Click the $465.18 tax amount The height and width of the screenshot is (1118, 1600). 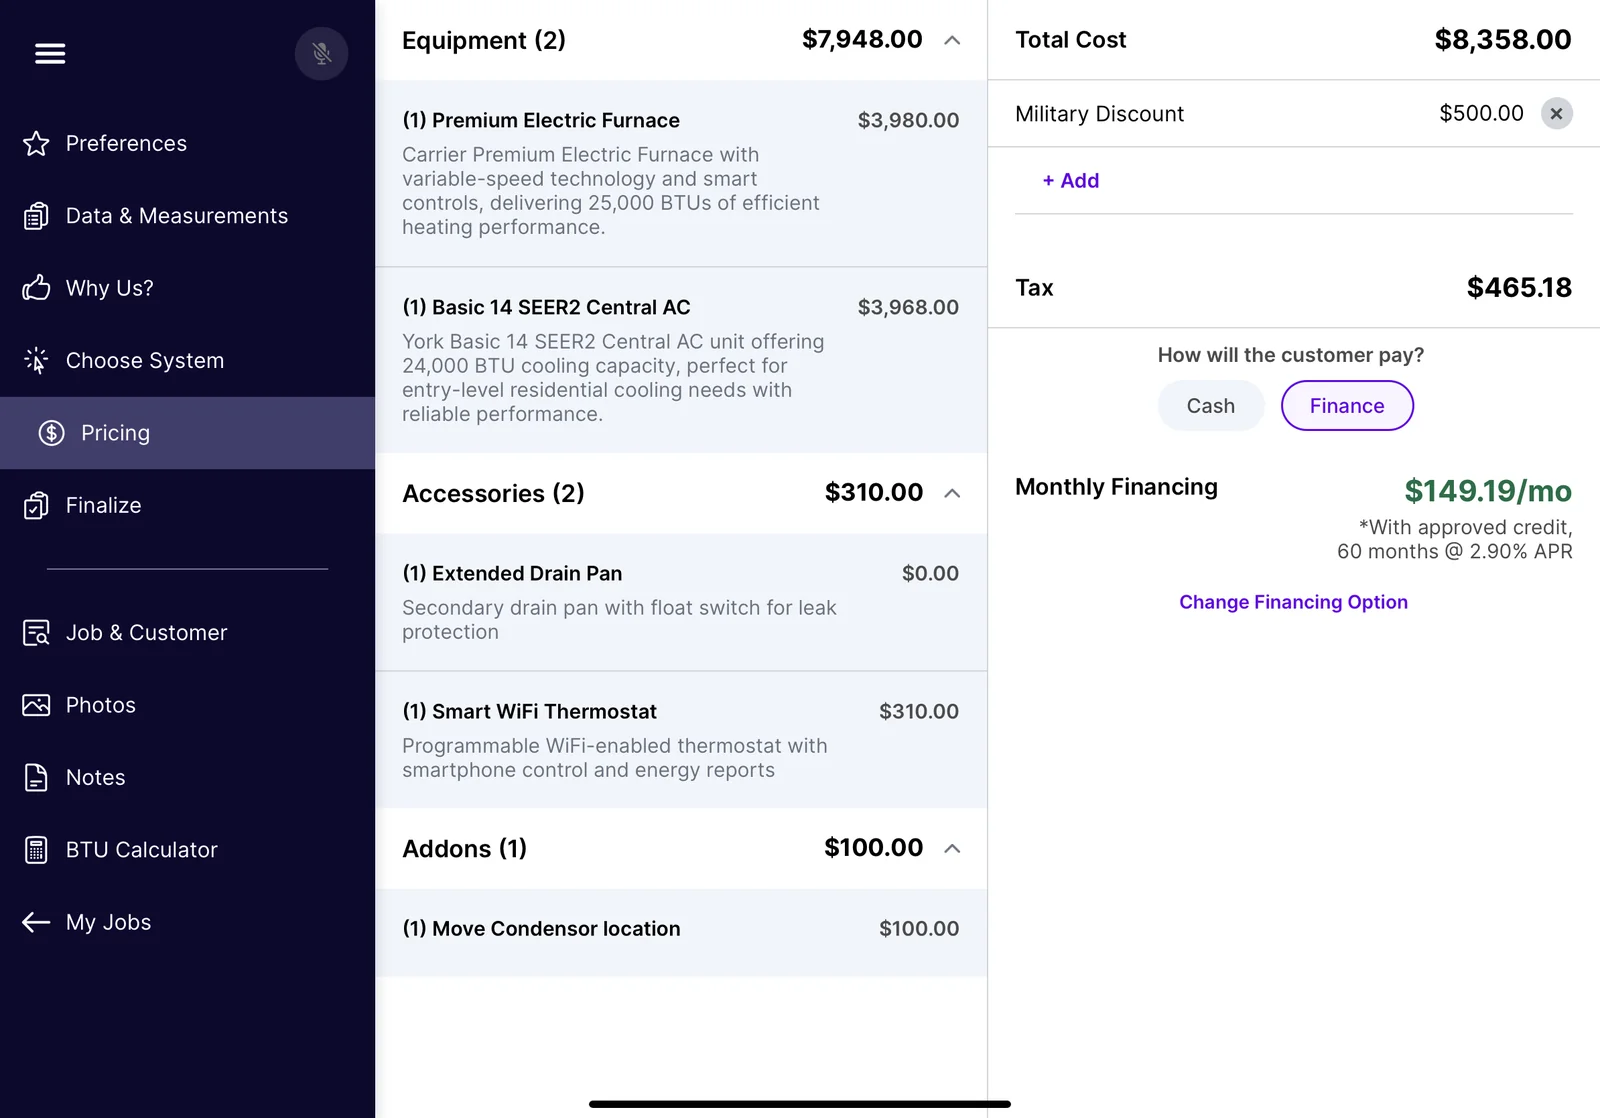[x=1519, y=288]
